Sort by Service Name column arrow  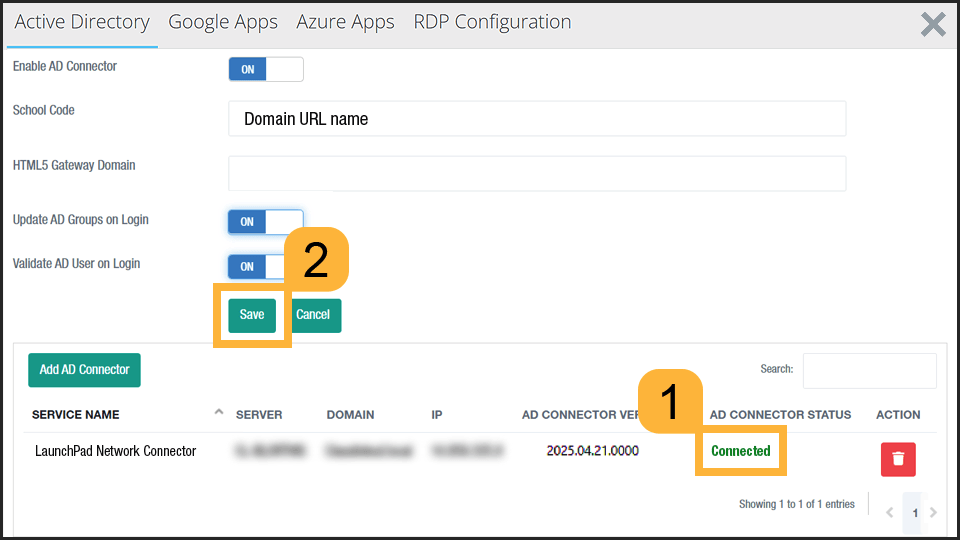(219, 413)
